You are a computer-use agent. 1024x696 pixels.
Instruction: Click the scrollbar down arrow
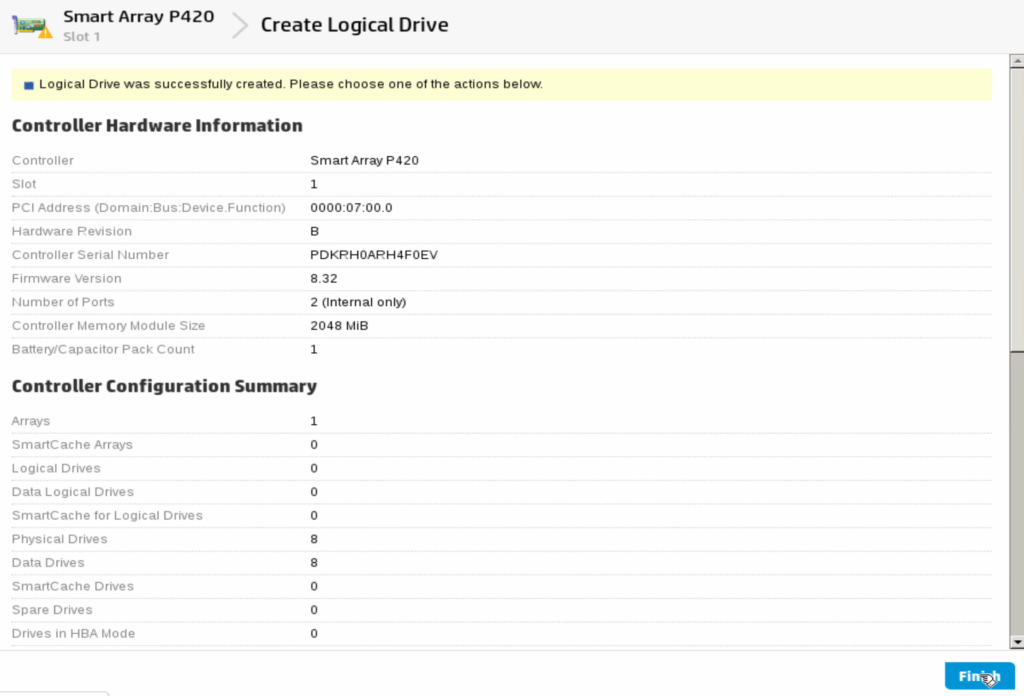(x=1016, y=642)
